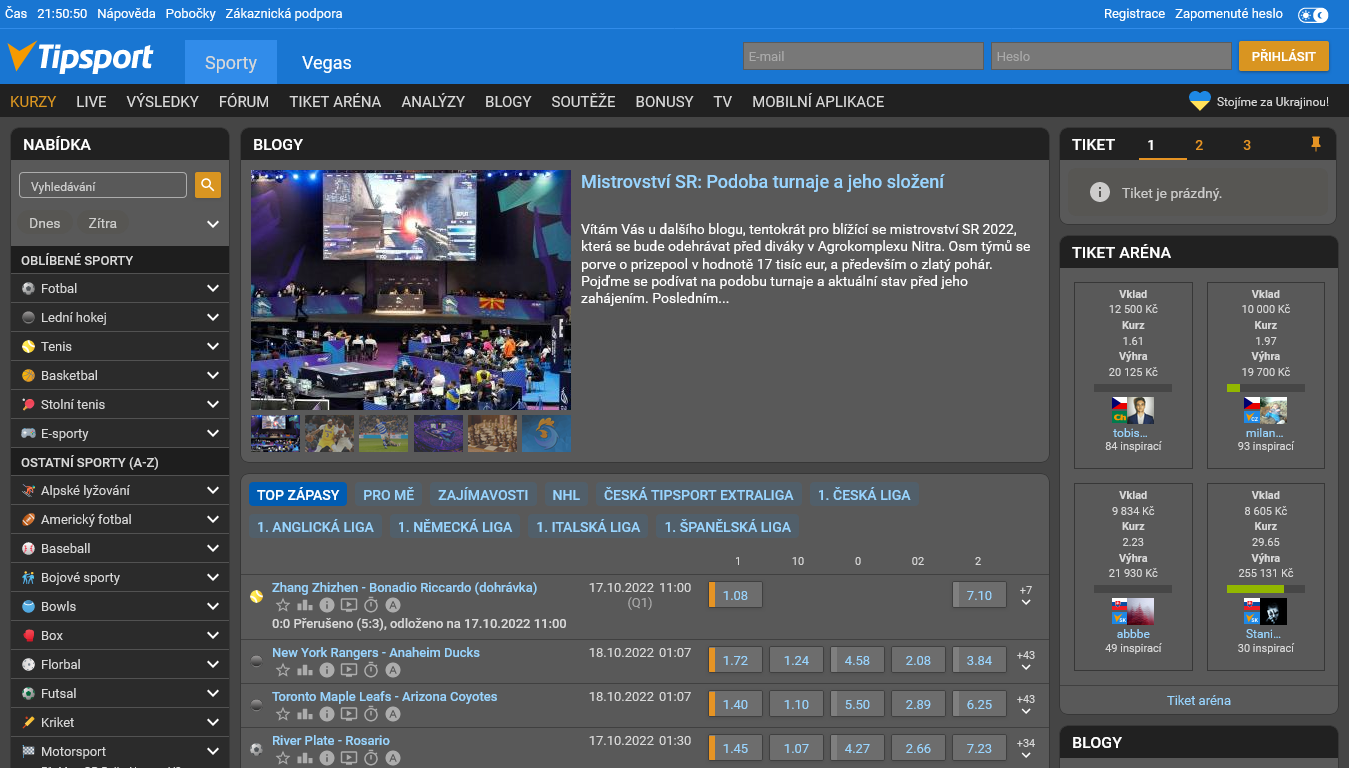Open blog Mistrovství SR: Podoba turnaje
This screenshot has height=768, width=1349.
tap(762, 182)
